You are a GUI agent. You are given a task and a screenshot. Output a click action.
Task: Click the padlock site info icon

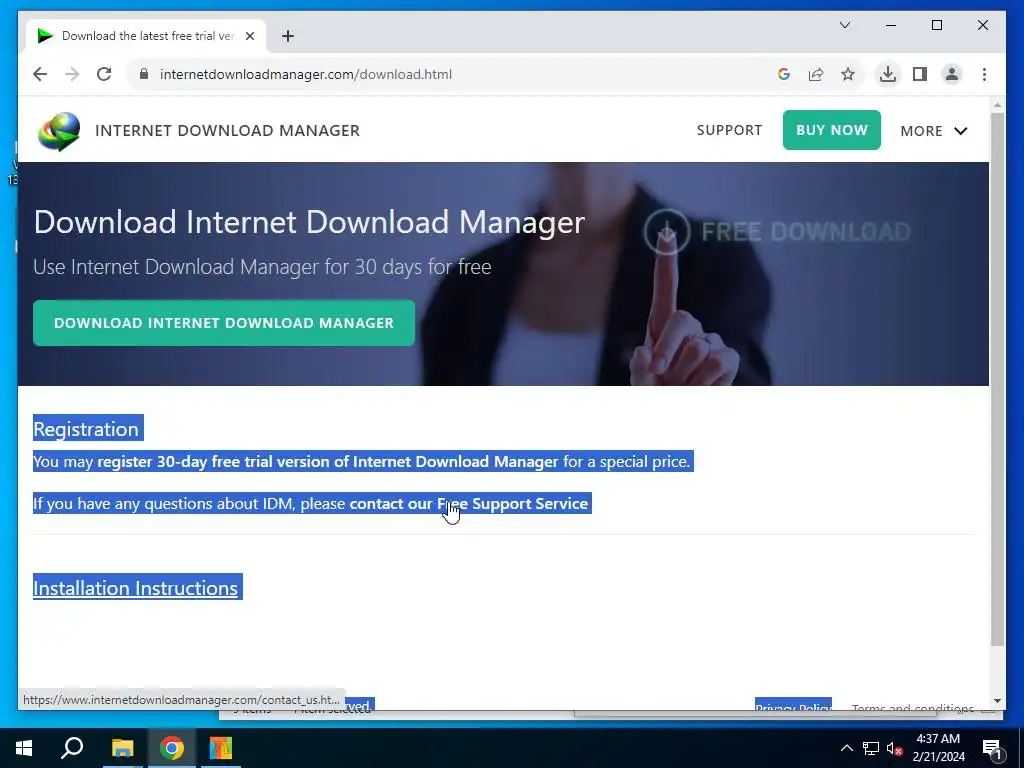click(144, 74)
